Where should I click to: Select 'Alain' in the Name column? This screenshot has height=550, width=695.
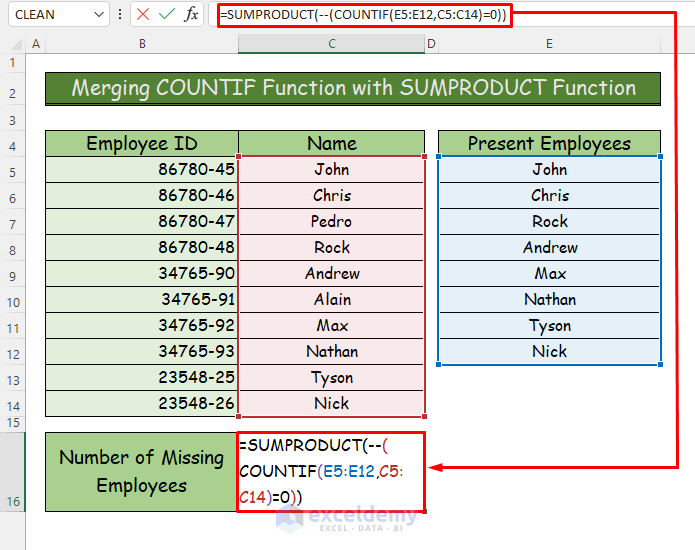point(332,300)
